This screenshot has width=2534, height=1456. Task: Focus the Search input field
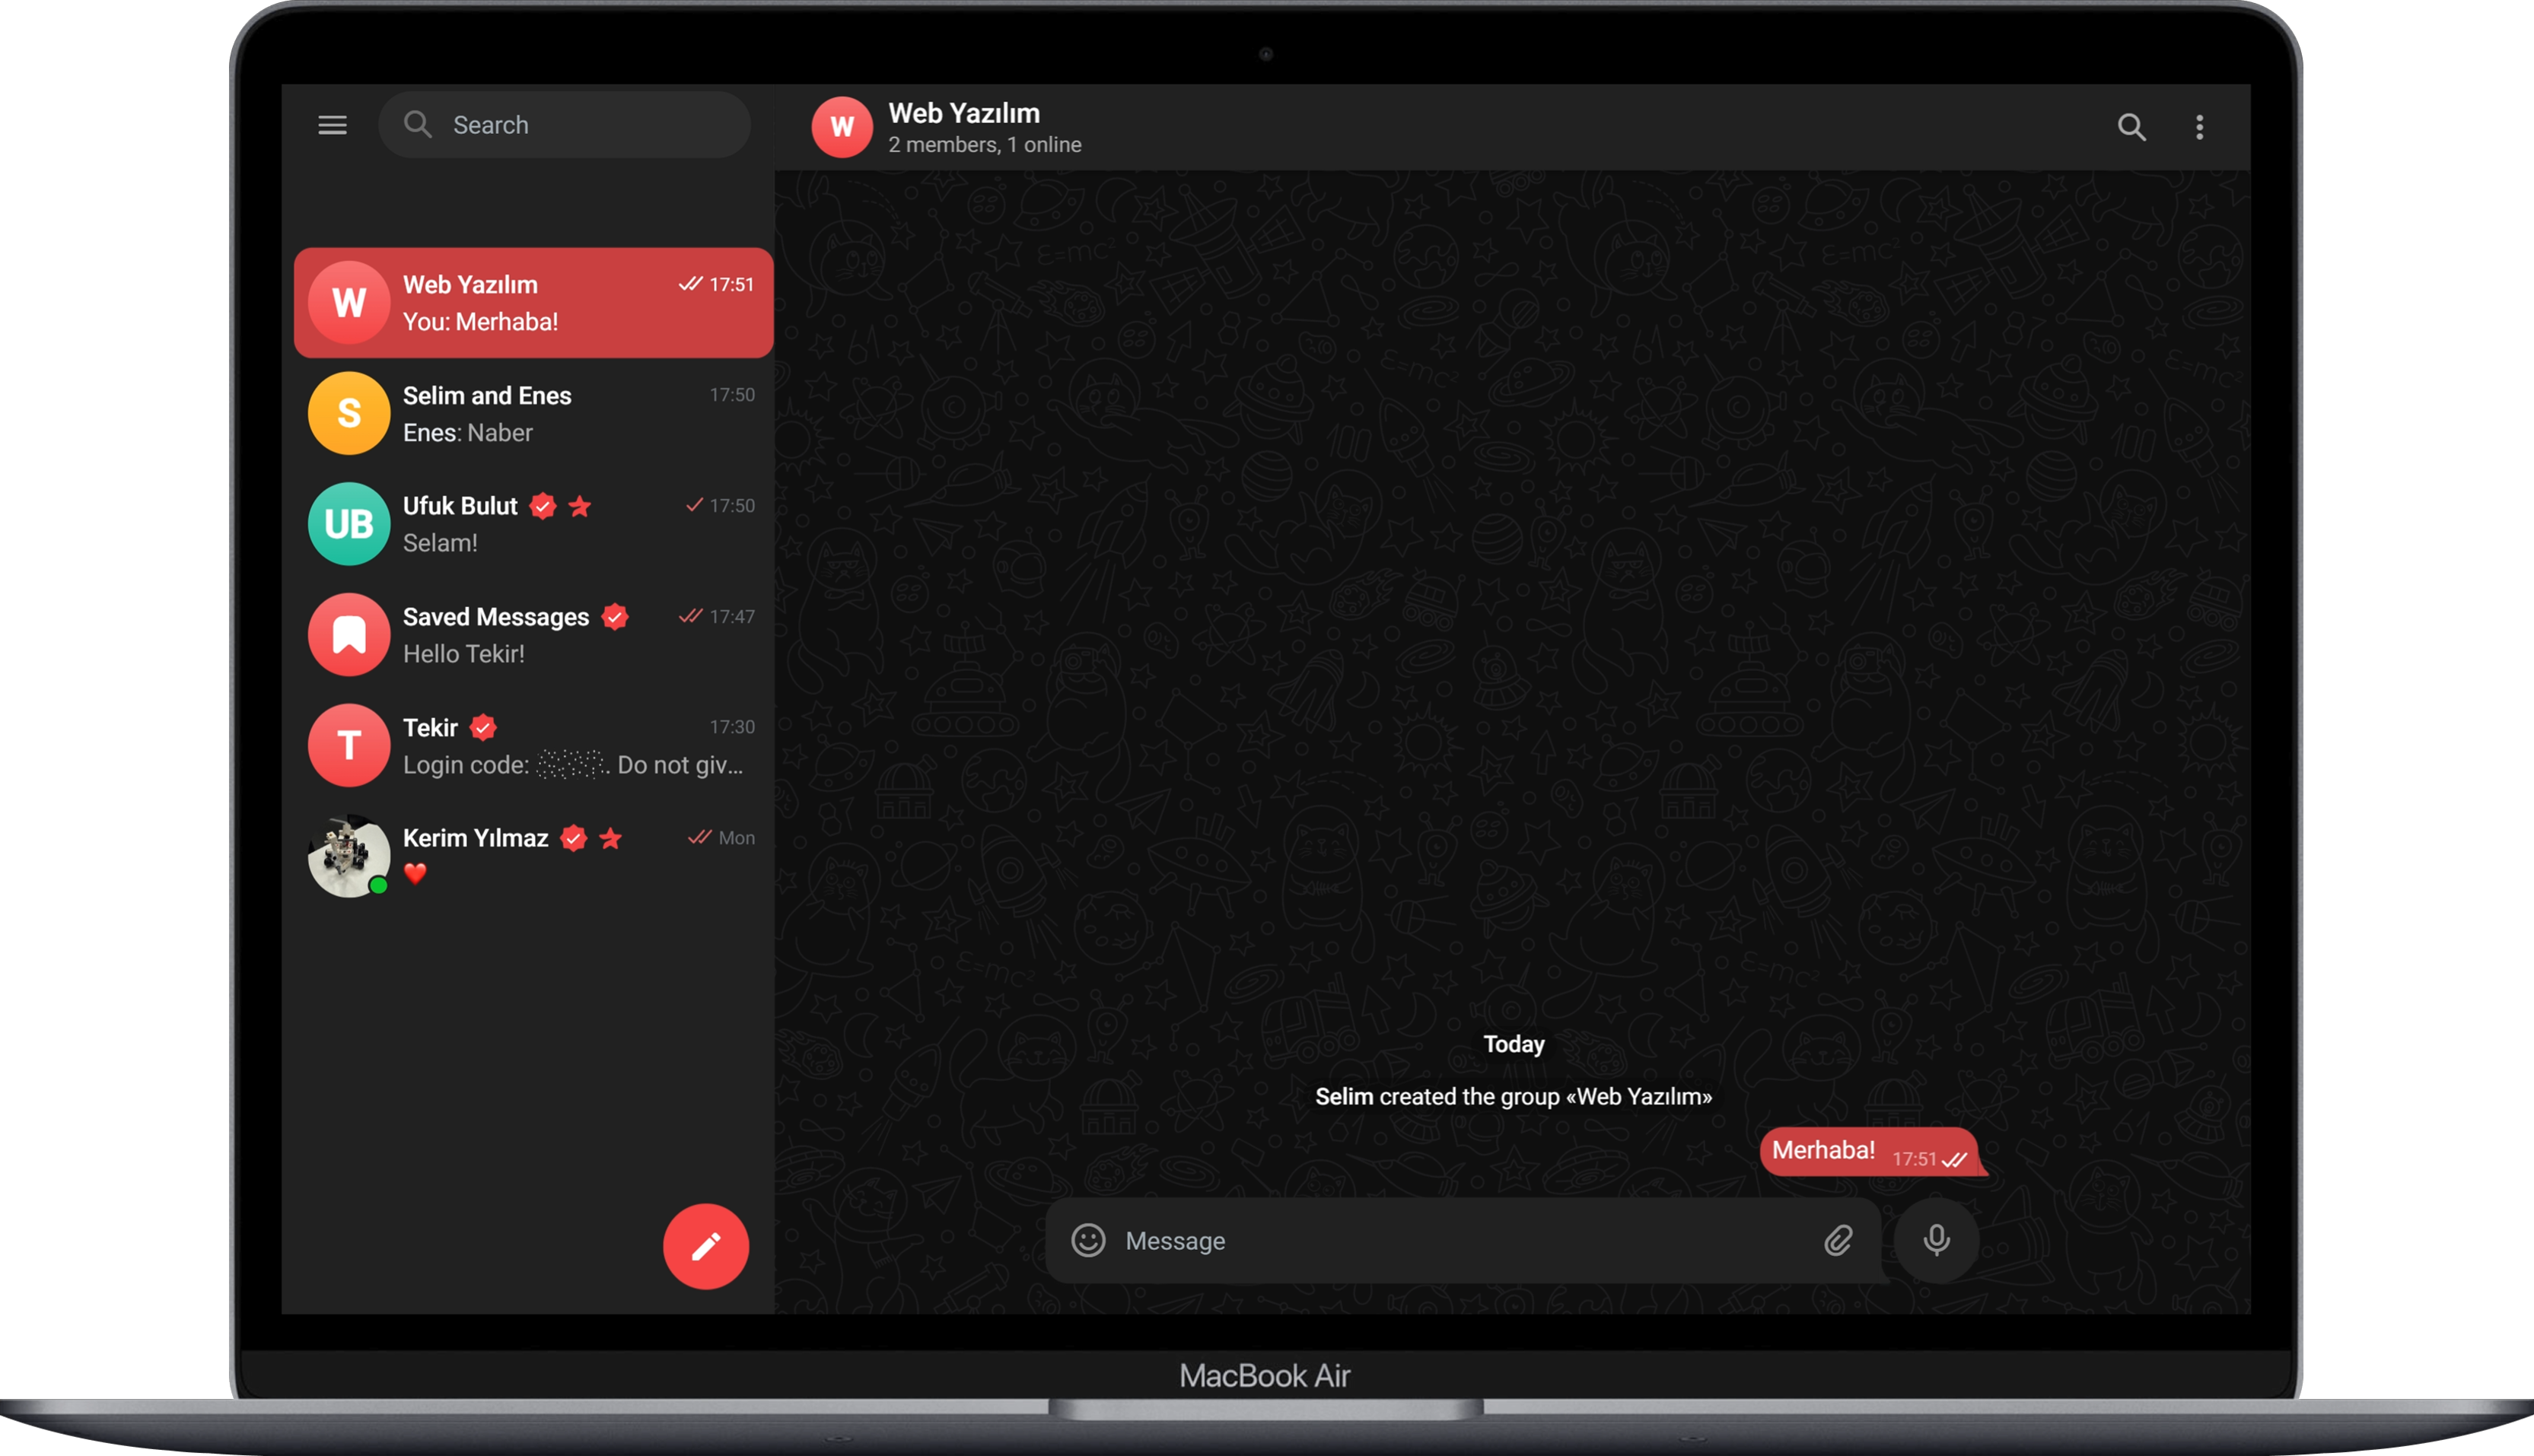[x=580, y=125]
